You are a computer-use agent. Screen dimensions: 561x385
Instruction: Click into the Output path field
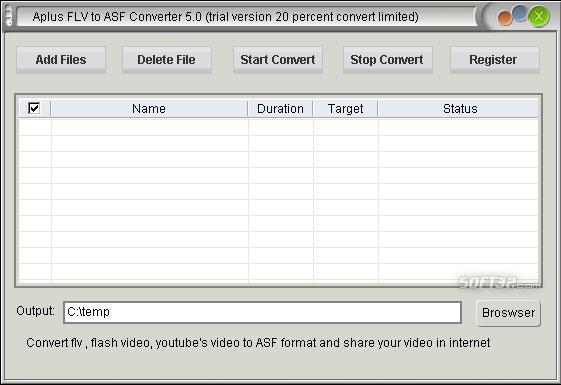click(x=262, y=312)
